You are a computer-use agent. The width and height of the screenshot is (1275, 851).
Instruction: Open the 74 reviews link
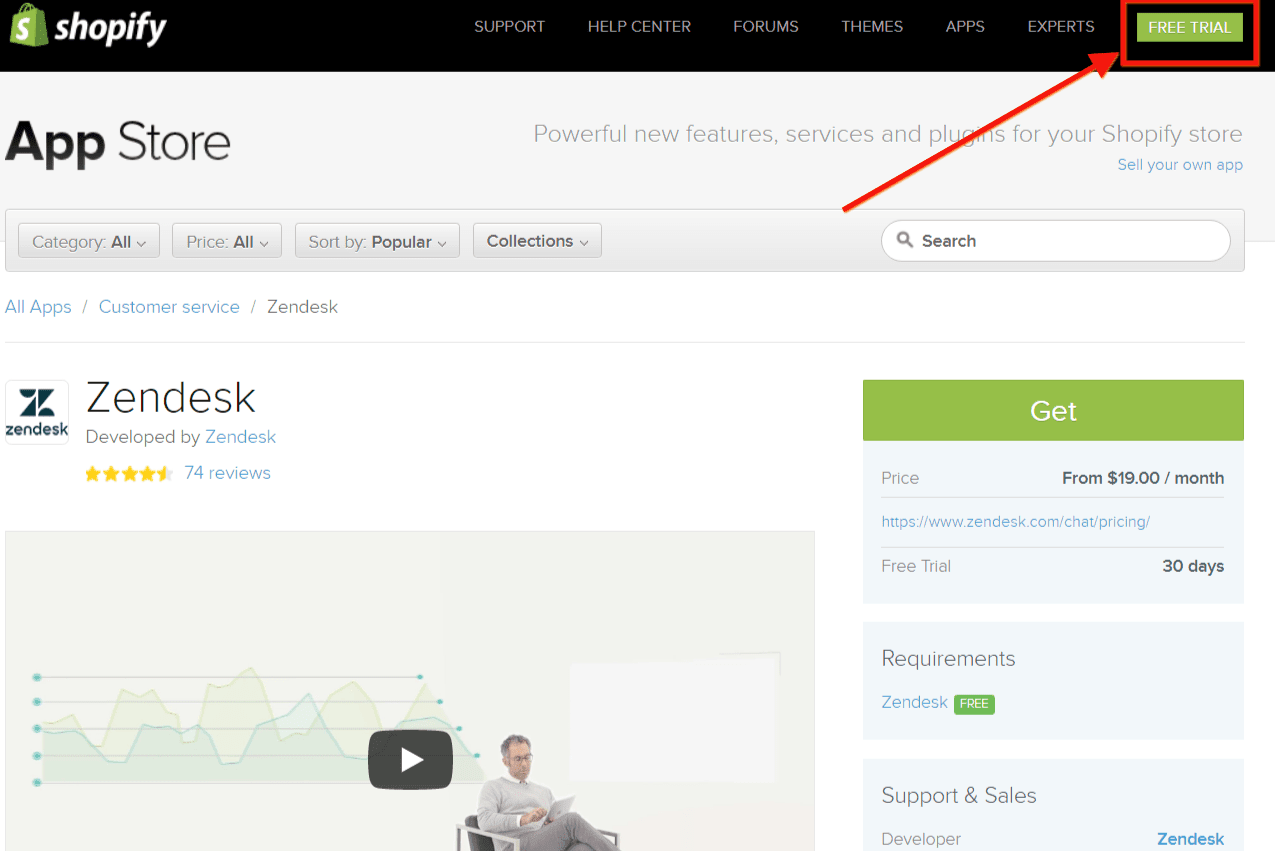(x=227, y=473)
